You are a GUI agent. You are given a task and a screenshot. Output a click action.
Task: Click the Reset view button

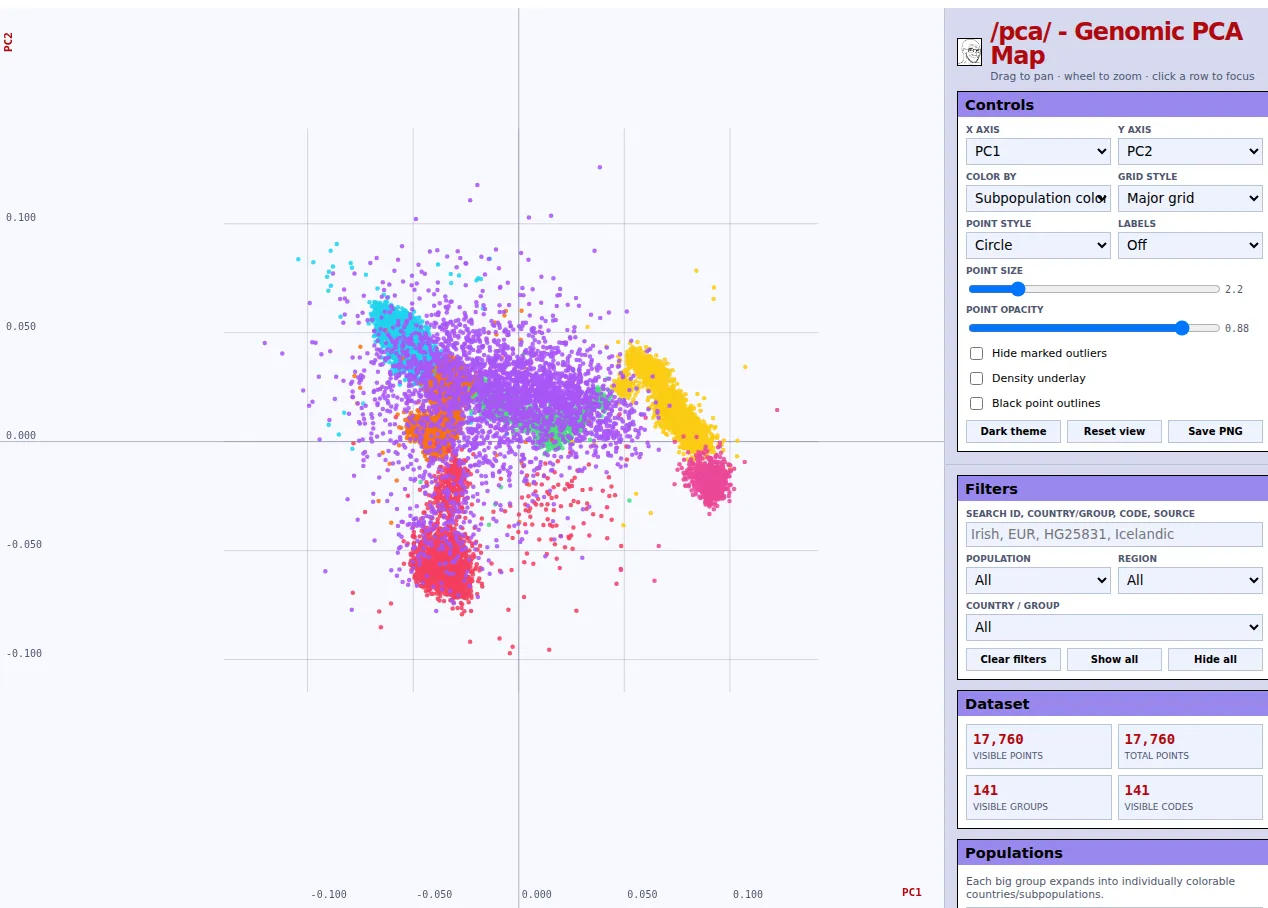tap(1114, 431)
